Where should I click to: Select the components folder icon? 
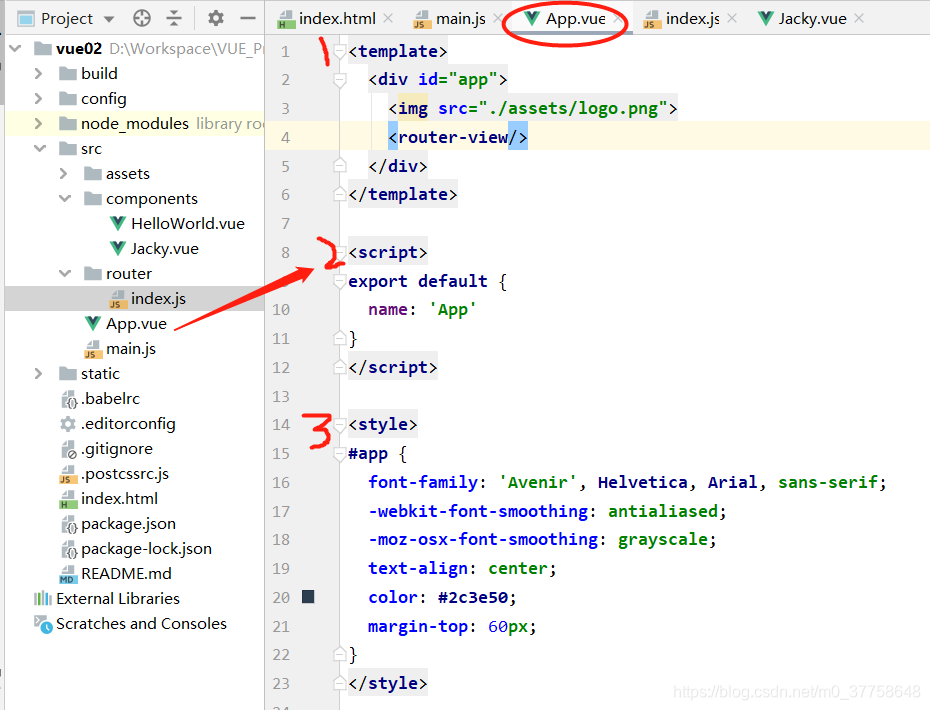(93, 199)
